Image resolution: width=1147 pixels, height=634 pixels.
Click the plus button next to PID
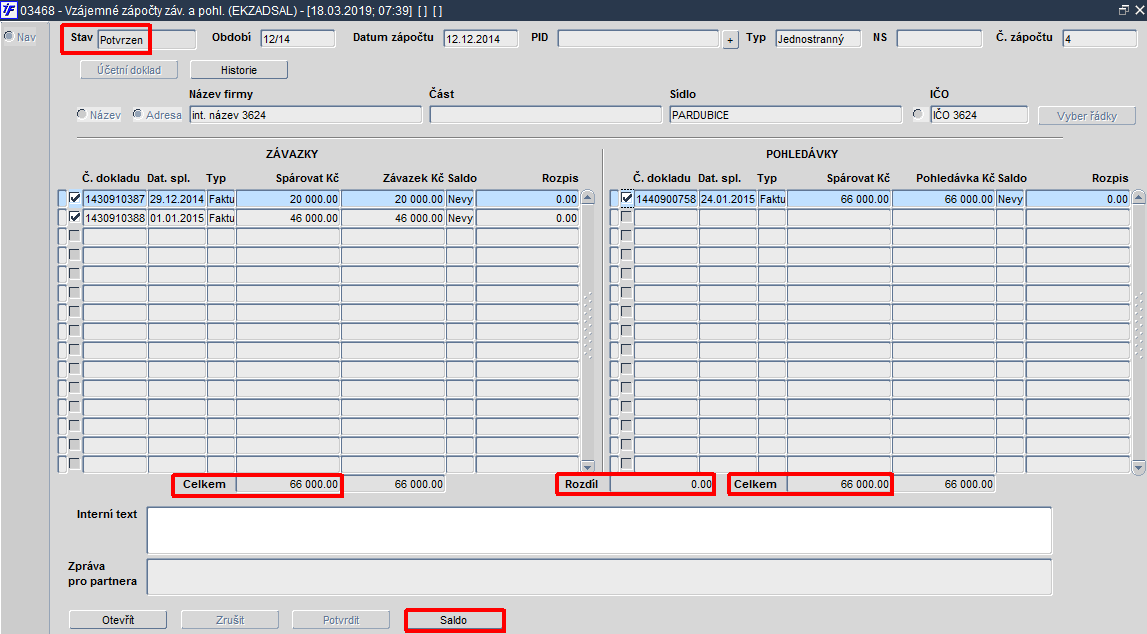(730, 39)
